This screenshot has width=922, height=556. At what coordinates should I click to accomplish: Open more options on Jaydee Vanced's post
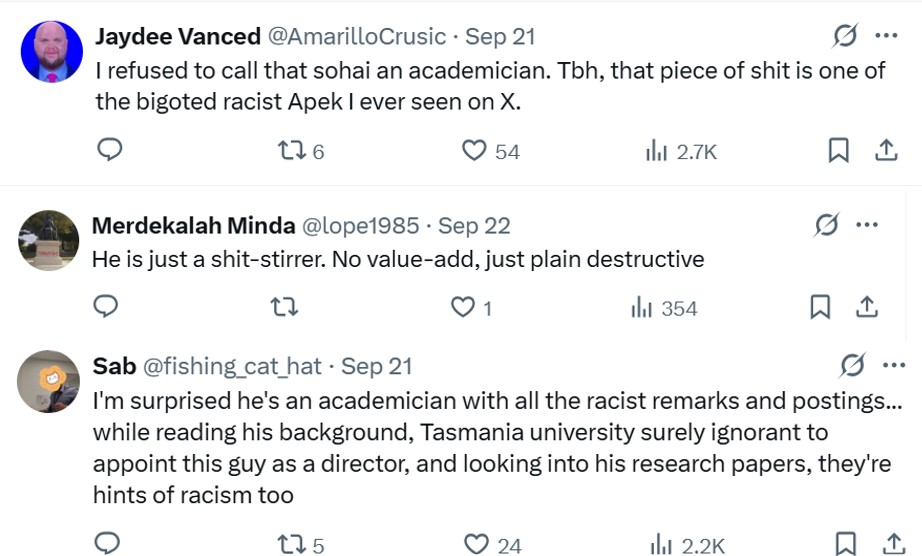click(x=886, y=36)
